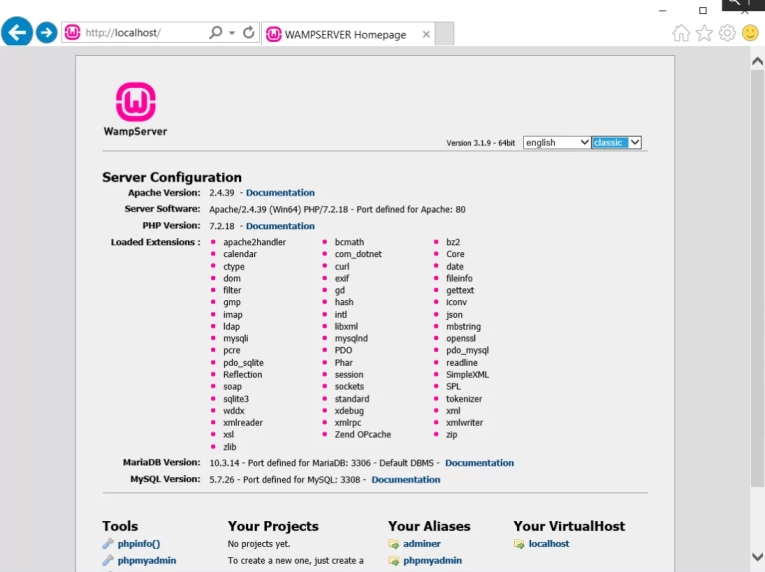
Task: Open MariaDB Version Documentation link
Action: click(x=479, y=463)
